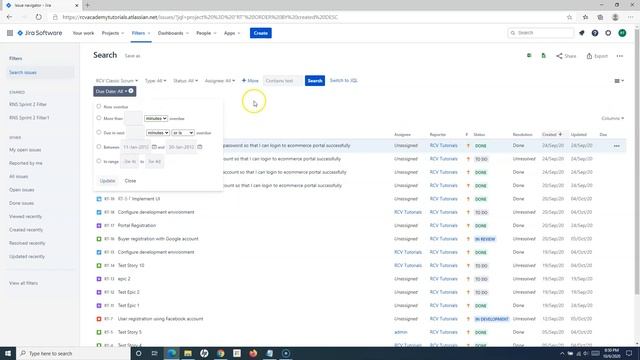Open the list view switcher dropdown
The height and width of the screenshot is (360, 640).
(619, 81)
